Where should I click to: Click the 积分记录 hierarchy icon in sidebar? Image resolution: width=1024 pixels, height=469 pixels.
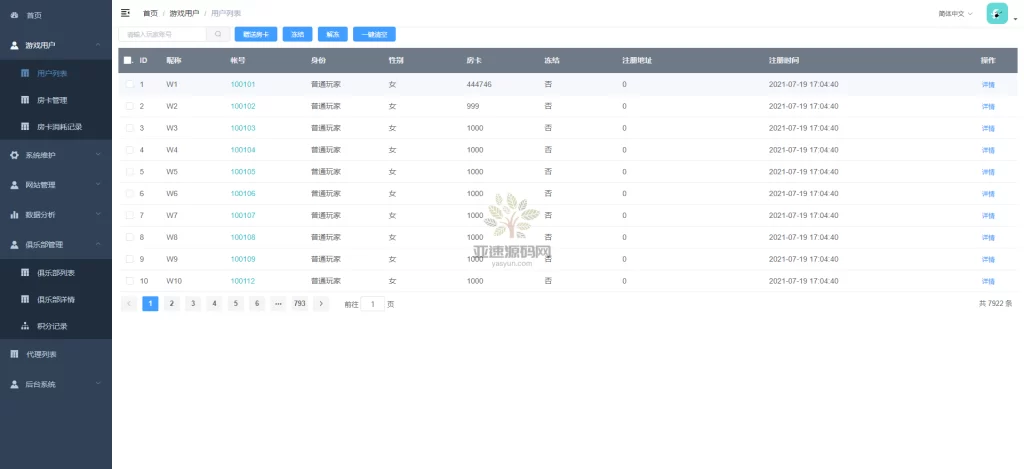[x=25, y=326]
